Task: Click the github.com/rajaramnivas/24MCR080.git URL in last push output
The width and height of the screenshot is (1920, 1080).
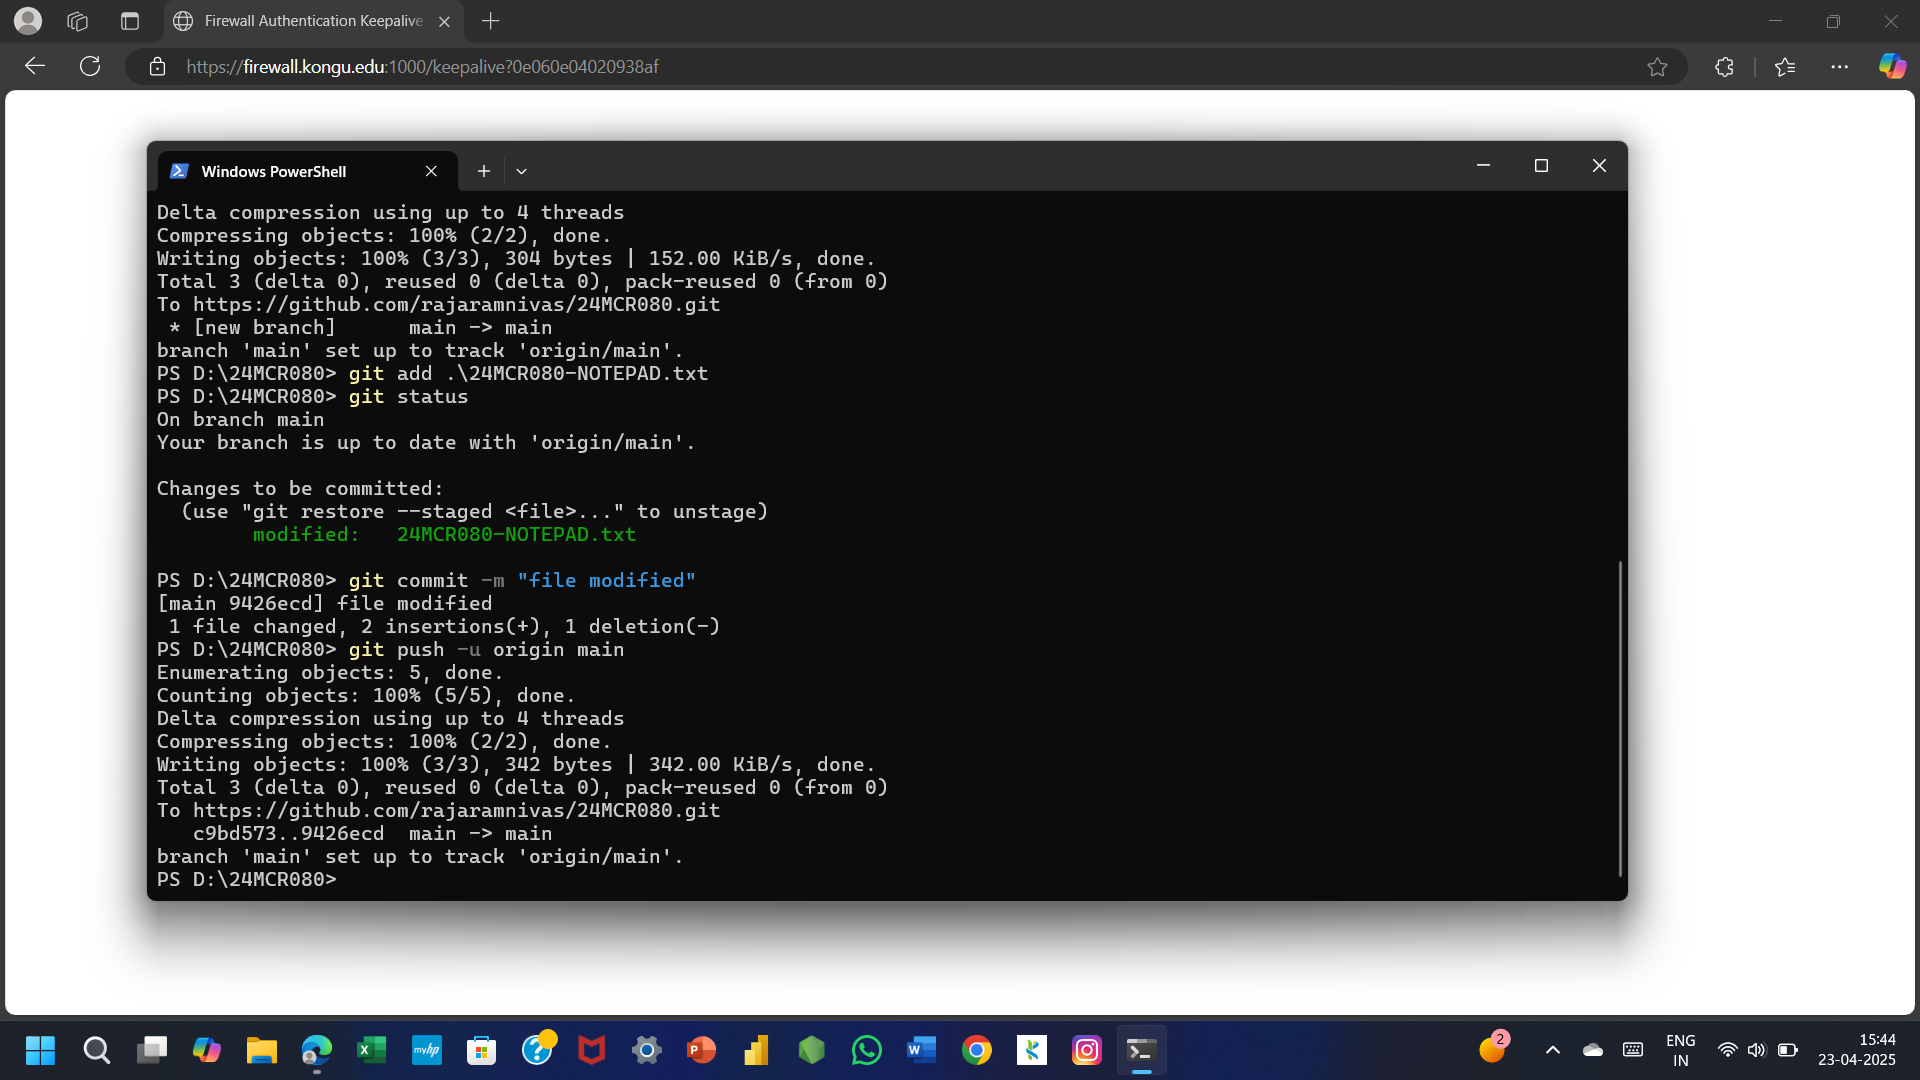Action: point(456,811)
